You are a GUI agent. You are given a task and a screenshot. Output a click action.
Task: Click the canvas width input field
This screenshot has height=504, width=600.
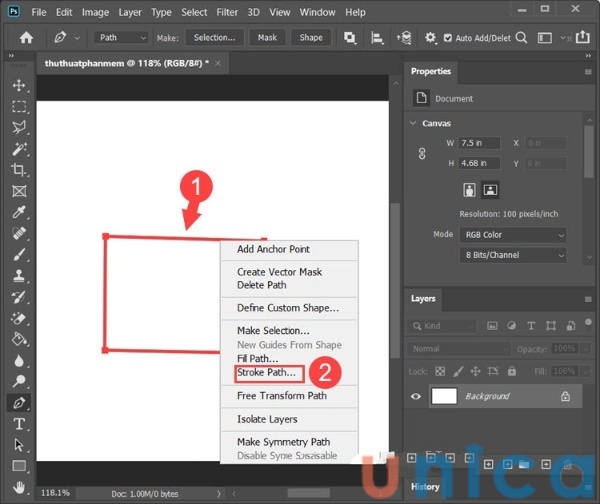coord(480,143)
